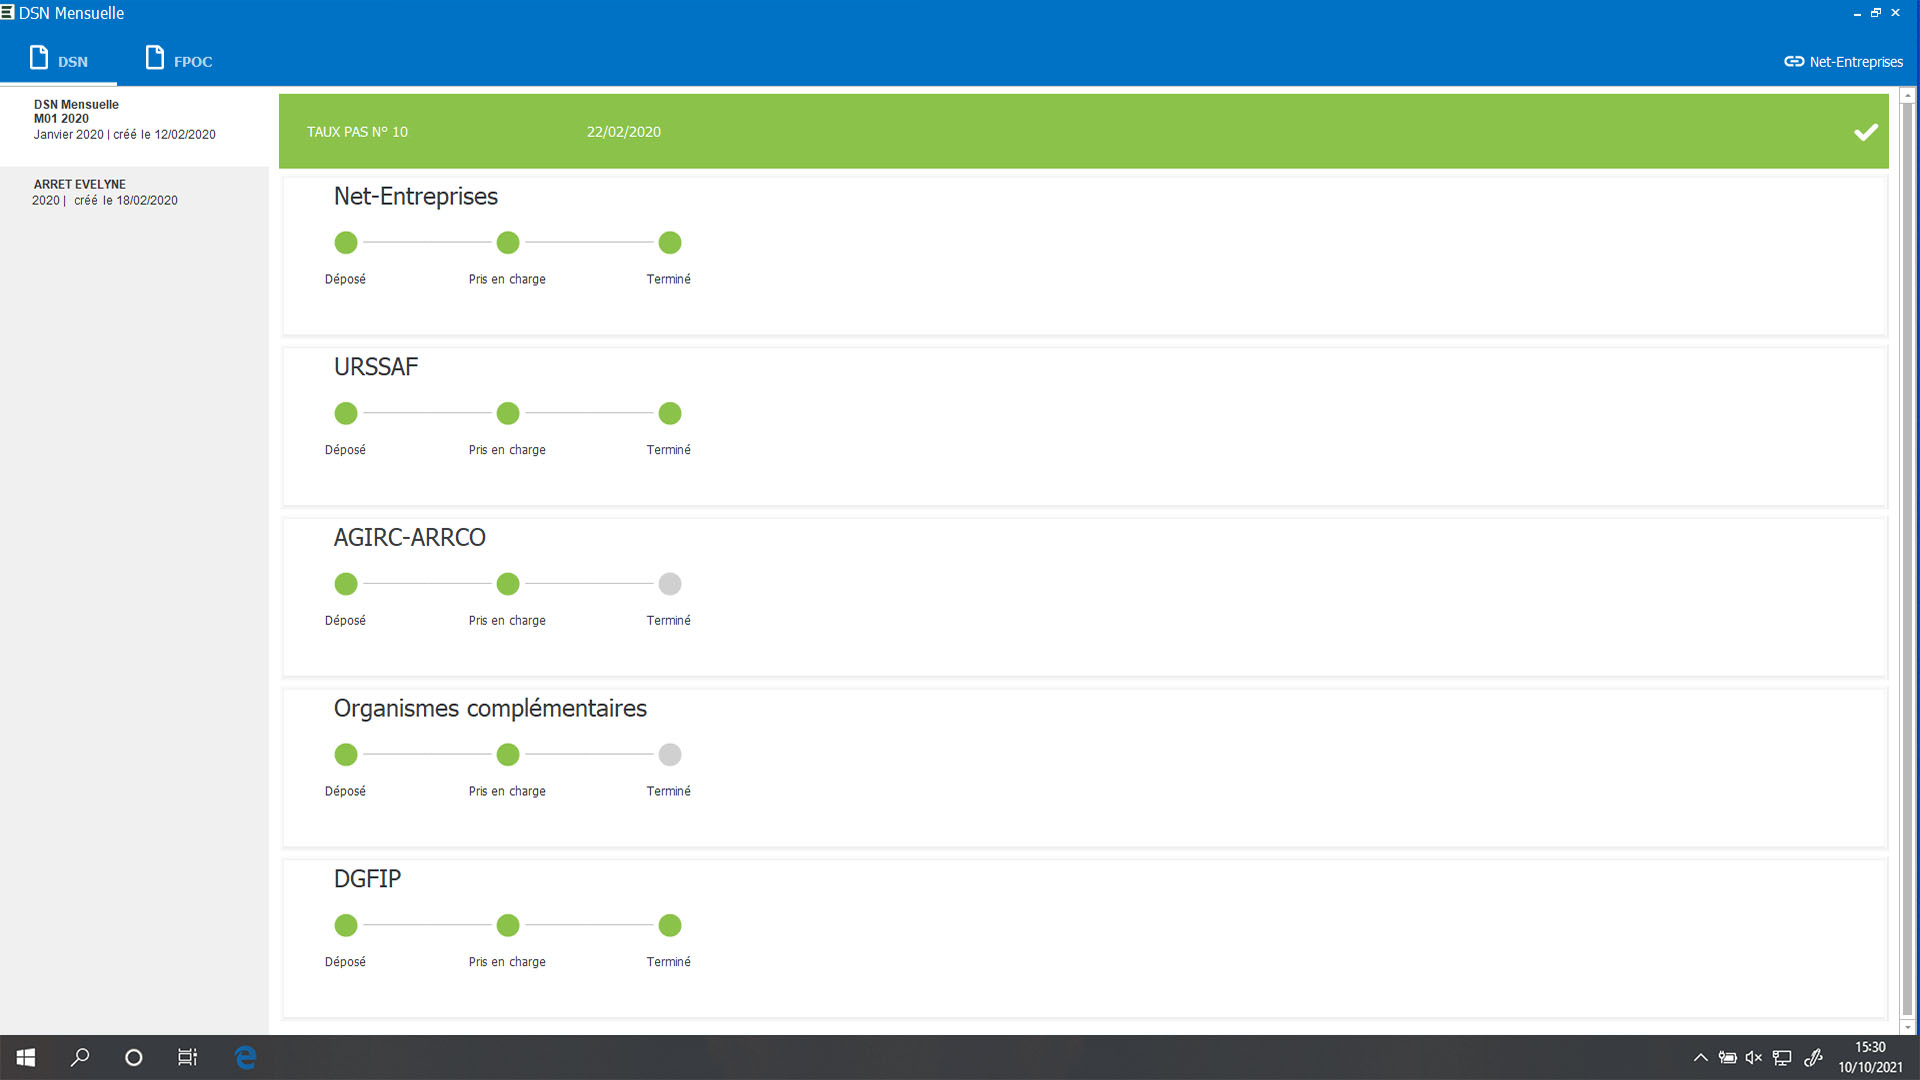Click Organismes complémentaires Déposé dot
The width and height of the screenshot is (1920, 1080).
pyautogui.click(x=346, y=754)
